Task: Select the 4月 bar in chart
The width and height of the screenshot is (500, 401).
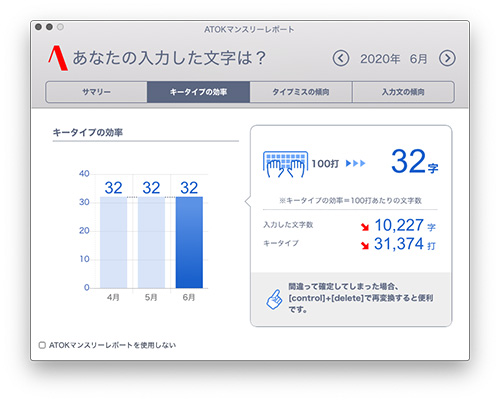Action: click(113, 242)
